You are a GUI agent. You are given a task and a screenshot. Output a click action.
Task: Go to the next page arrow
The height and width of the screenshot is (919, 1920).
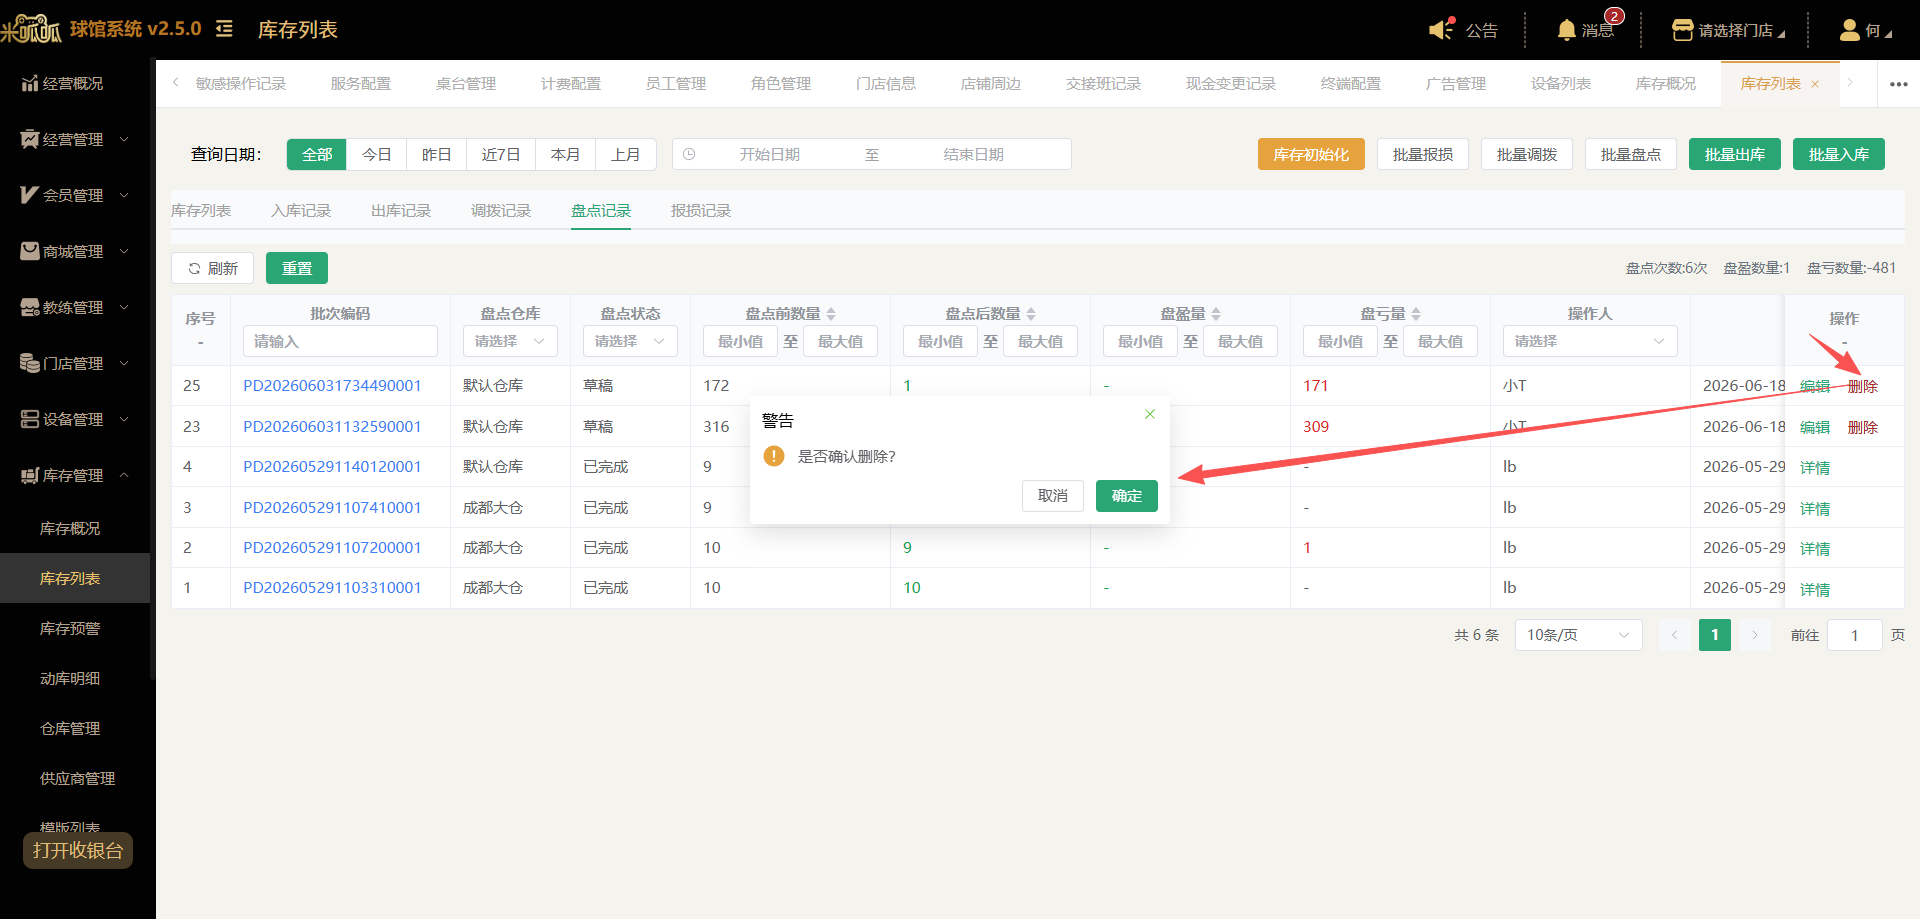pyautogui.click(x=1755, y=635)
